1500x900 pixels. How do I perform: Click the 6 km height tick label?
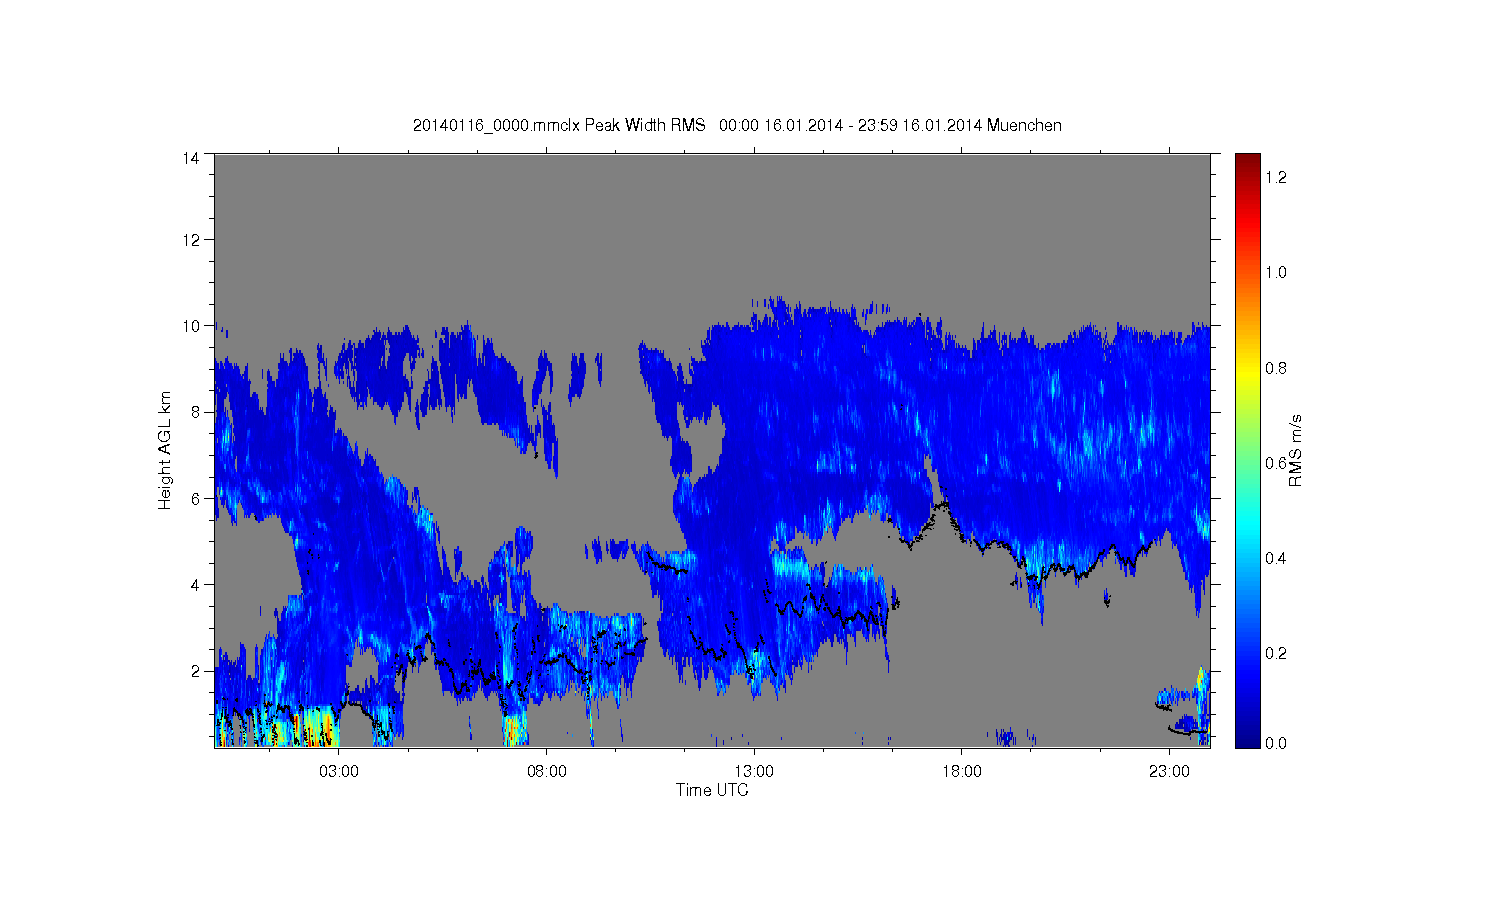[x=195, y=498]
